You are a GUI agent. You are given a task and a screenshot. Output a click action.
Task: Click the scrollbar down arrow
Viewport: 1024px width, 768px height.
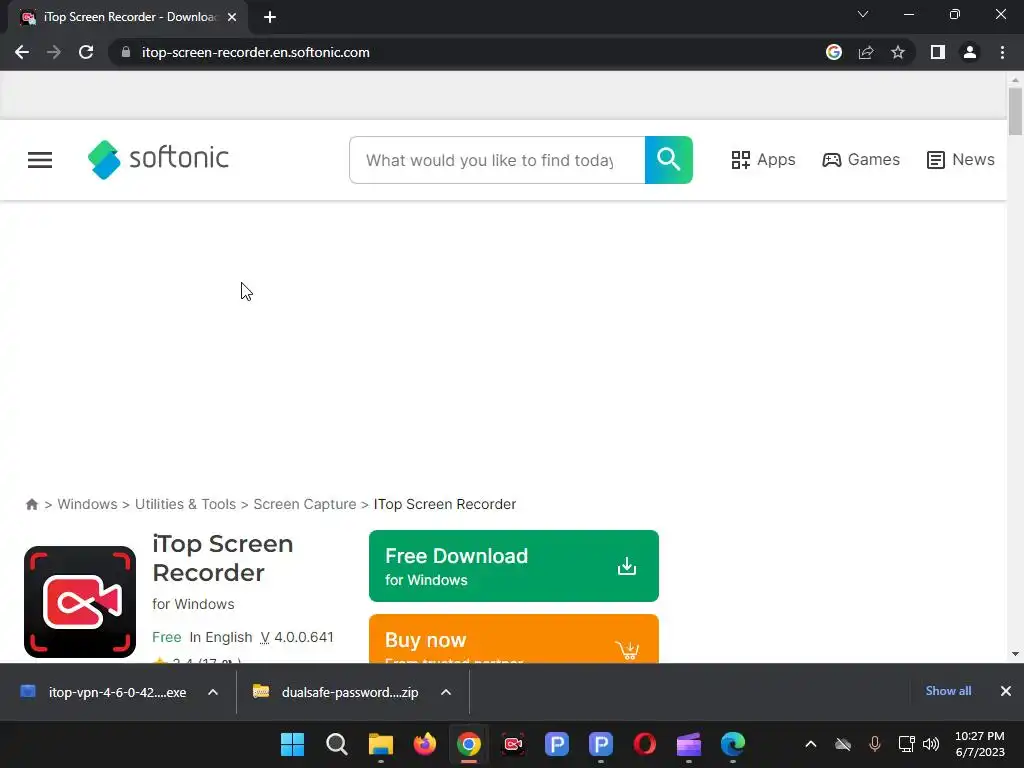1015,654
